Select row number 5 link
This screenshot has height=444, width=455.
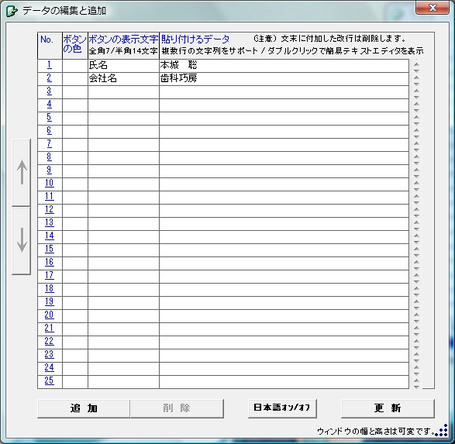(49, 117)
